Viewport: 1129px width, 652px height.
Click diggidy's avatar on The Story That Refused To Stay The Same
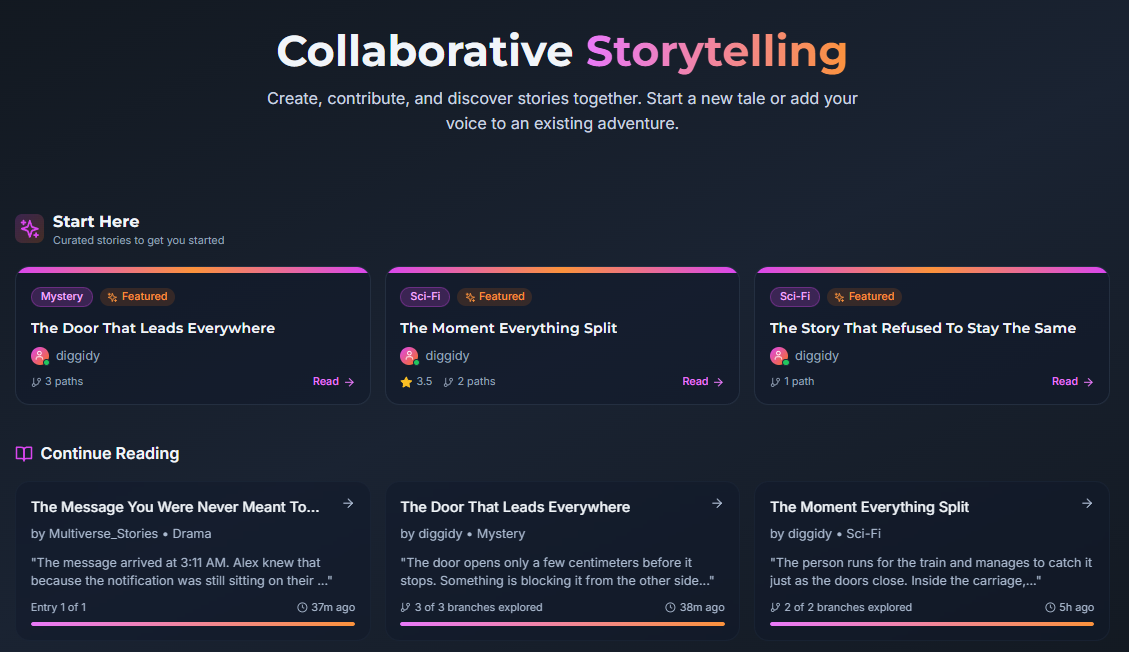tap(779, 355)
